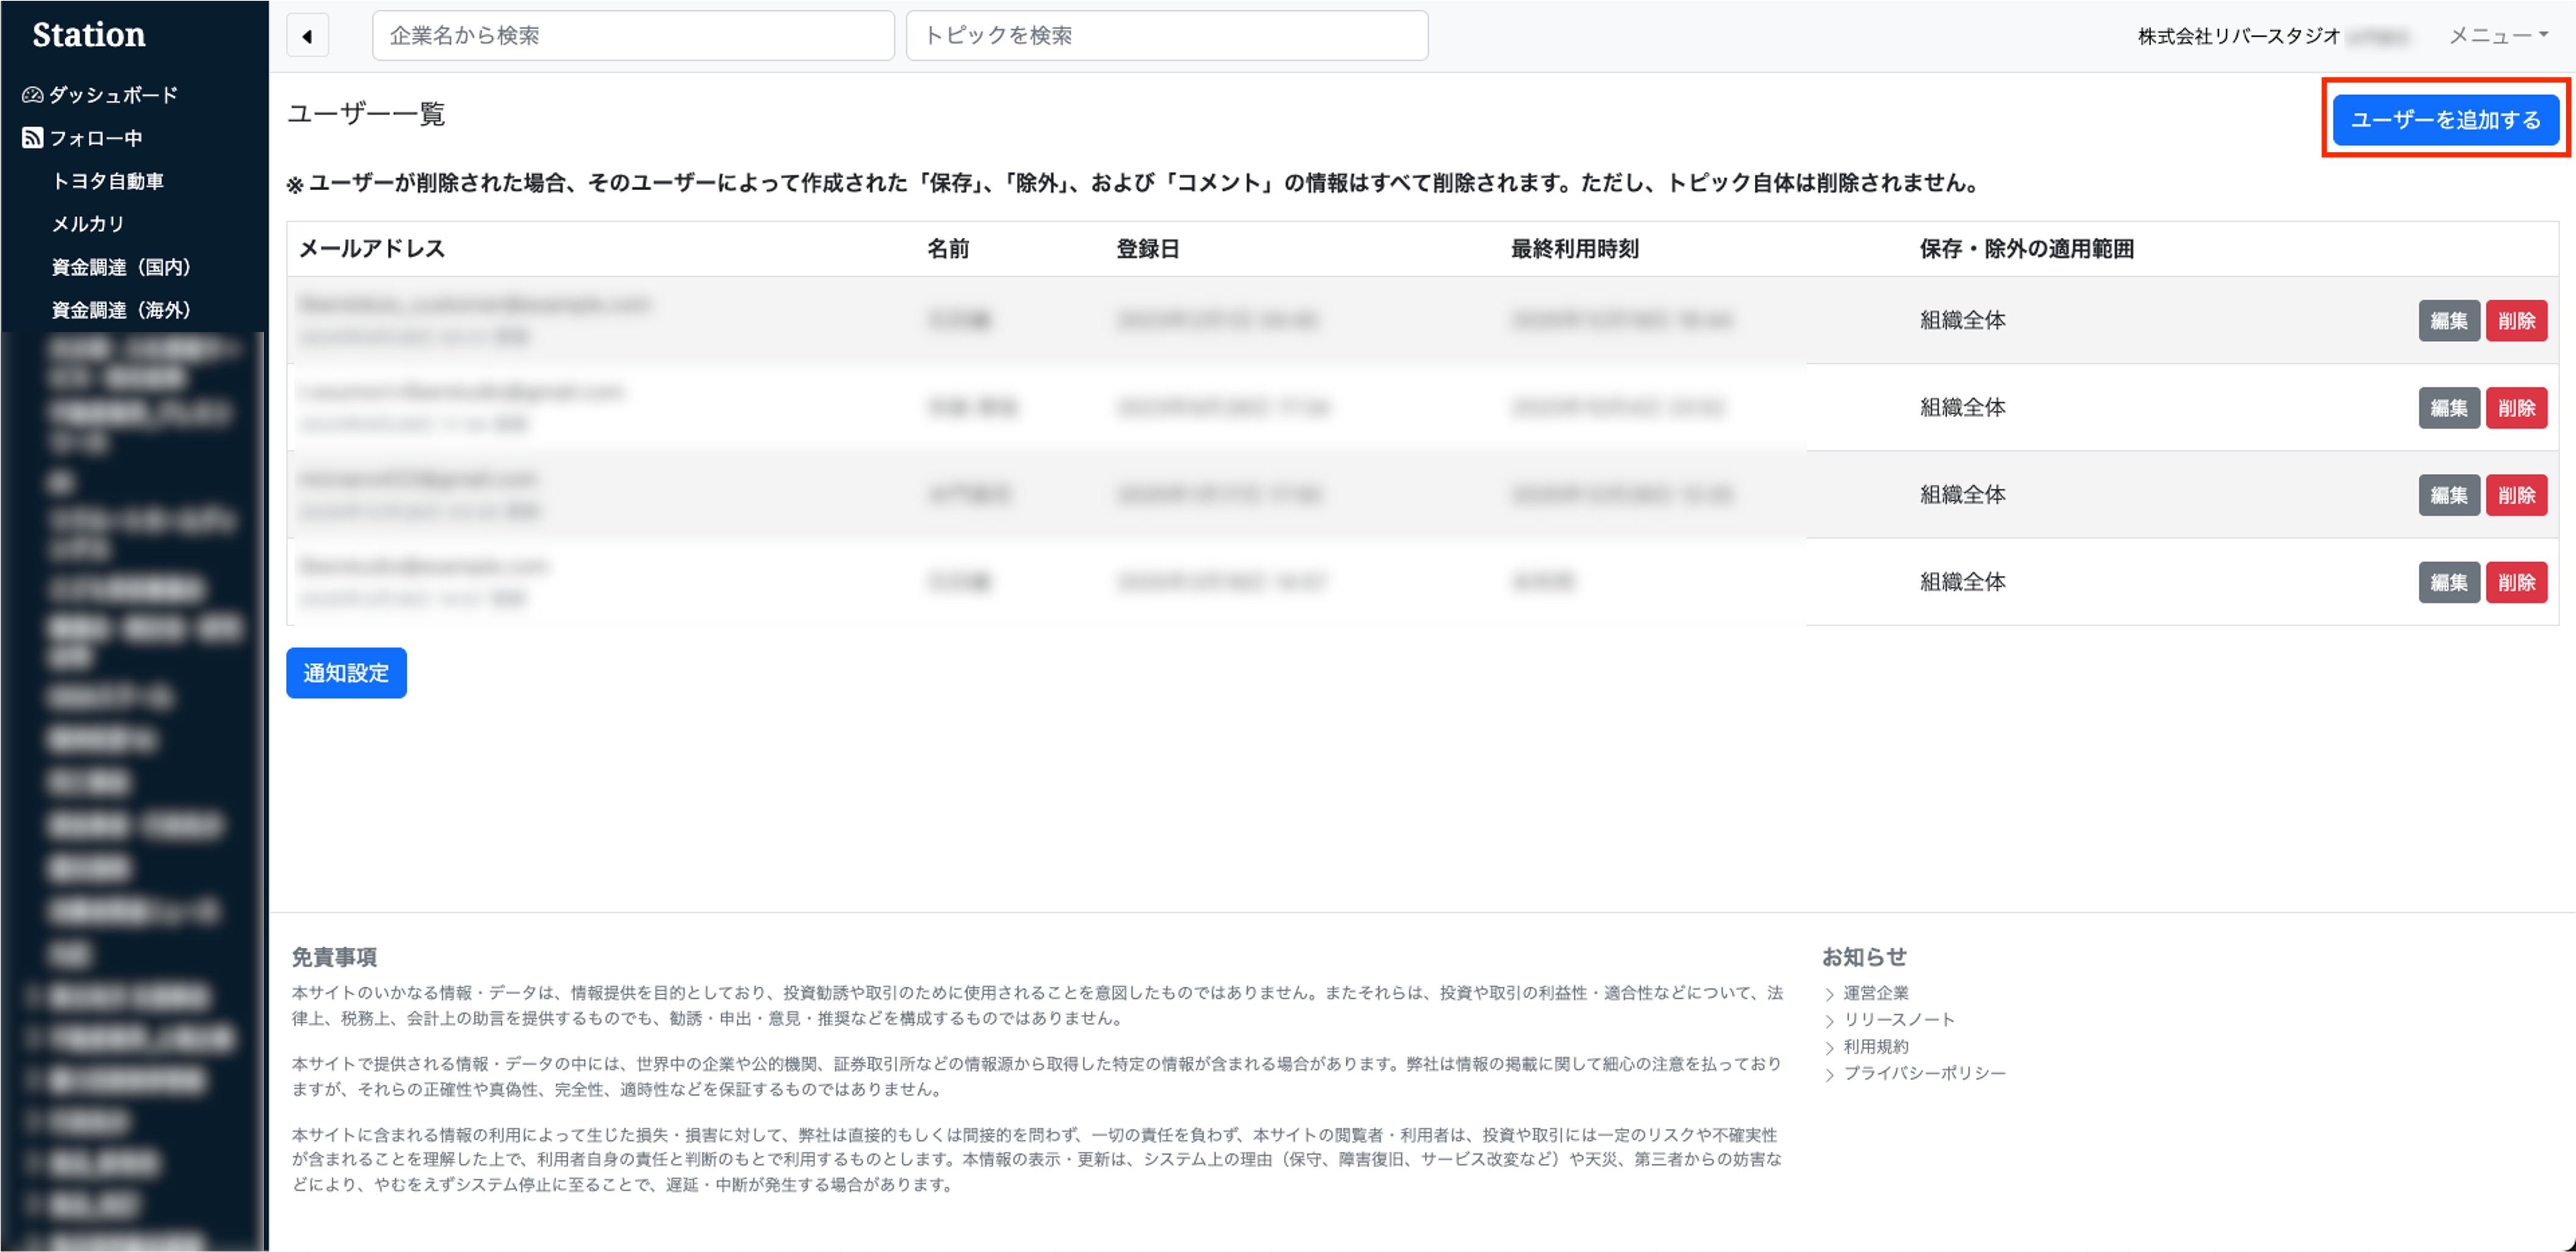Image resolution: width=2576 pixels, height=1252 pixels.
Task: Open the リリースノート link
Action: point(1898,1019)
